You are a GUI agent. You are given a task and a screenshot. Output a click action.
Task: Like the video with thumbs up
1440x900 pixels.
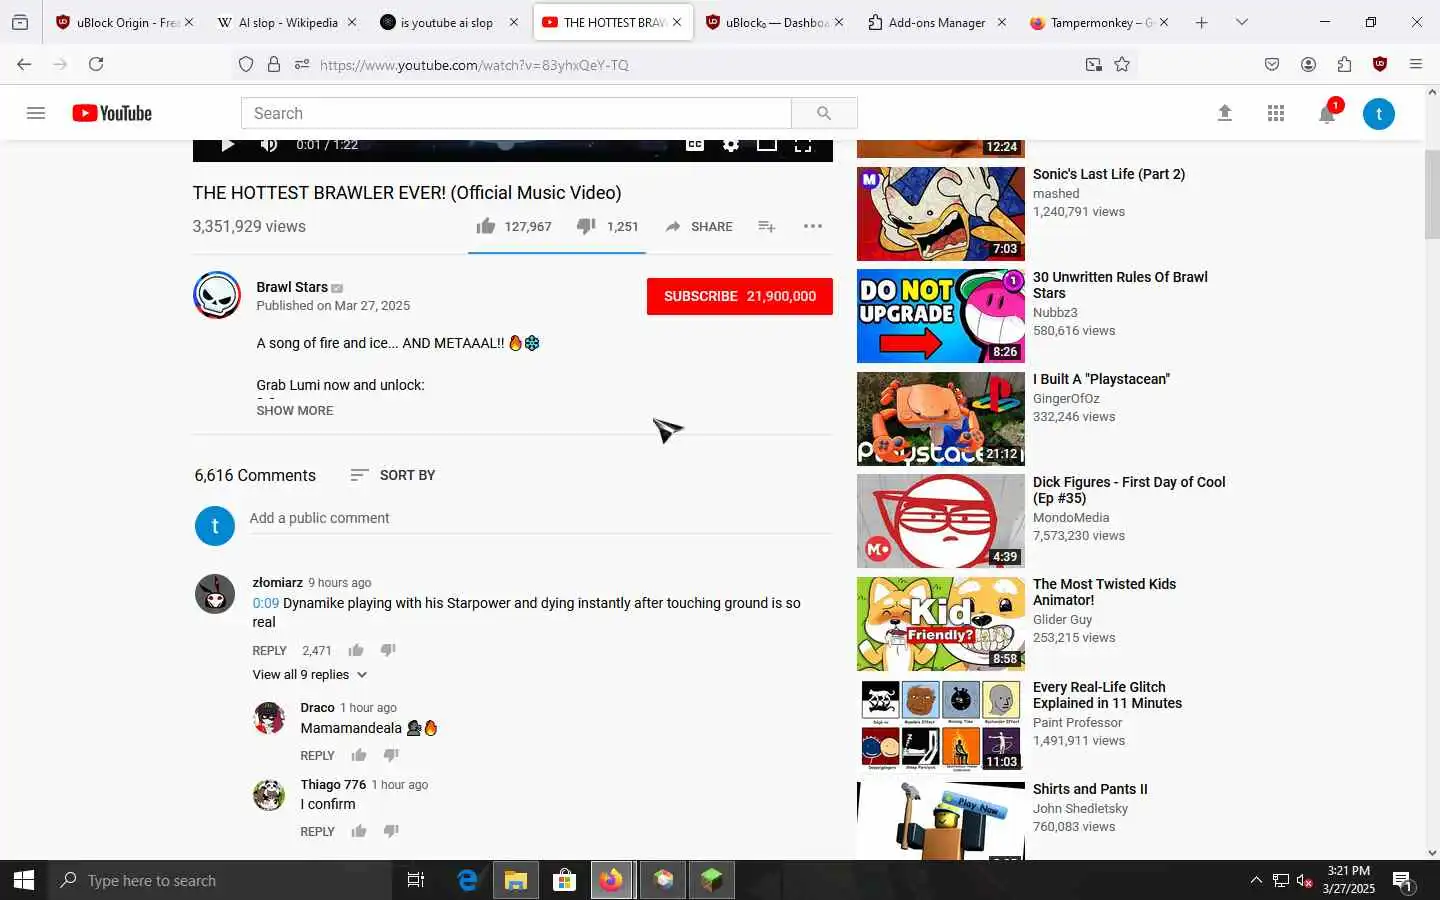(486, 226)
